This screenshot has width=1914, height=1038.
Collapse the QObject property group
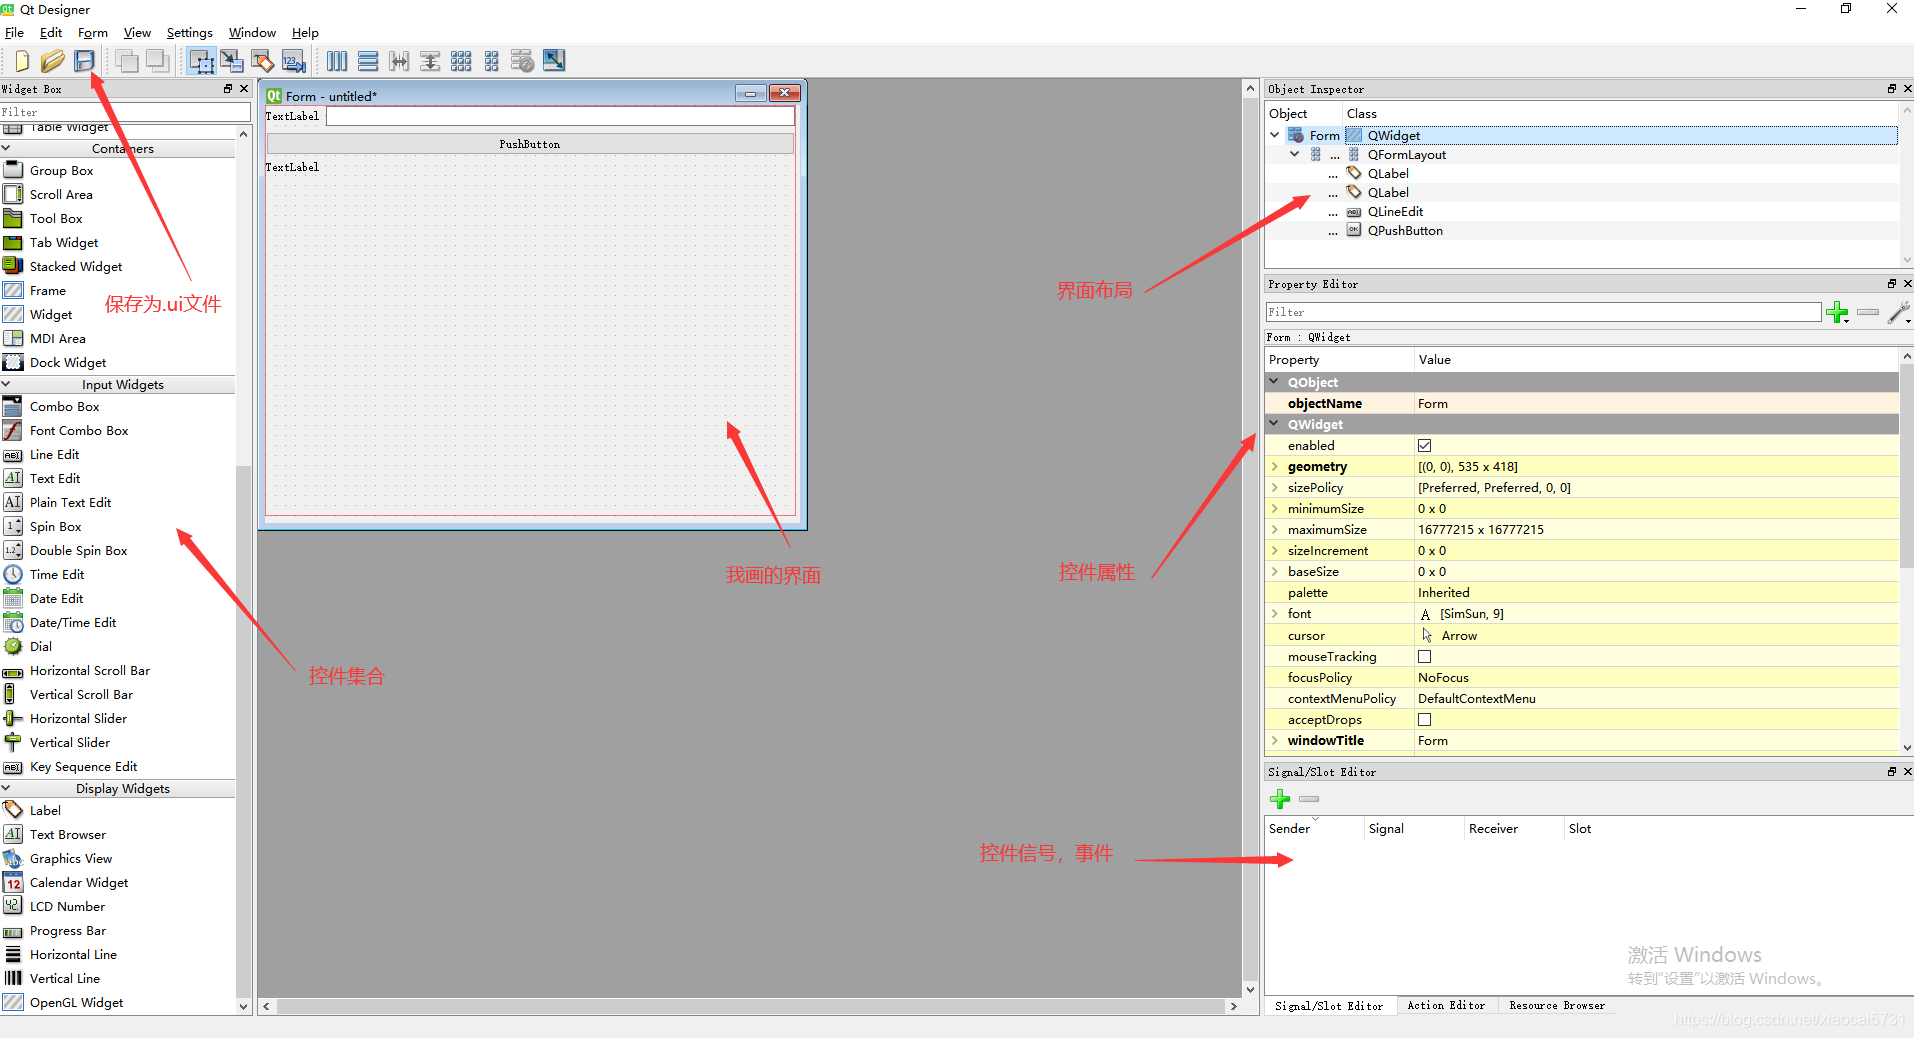[x=1274, y=382]
